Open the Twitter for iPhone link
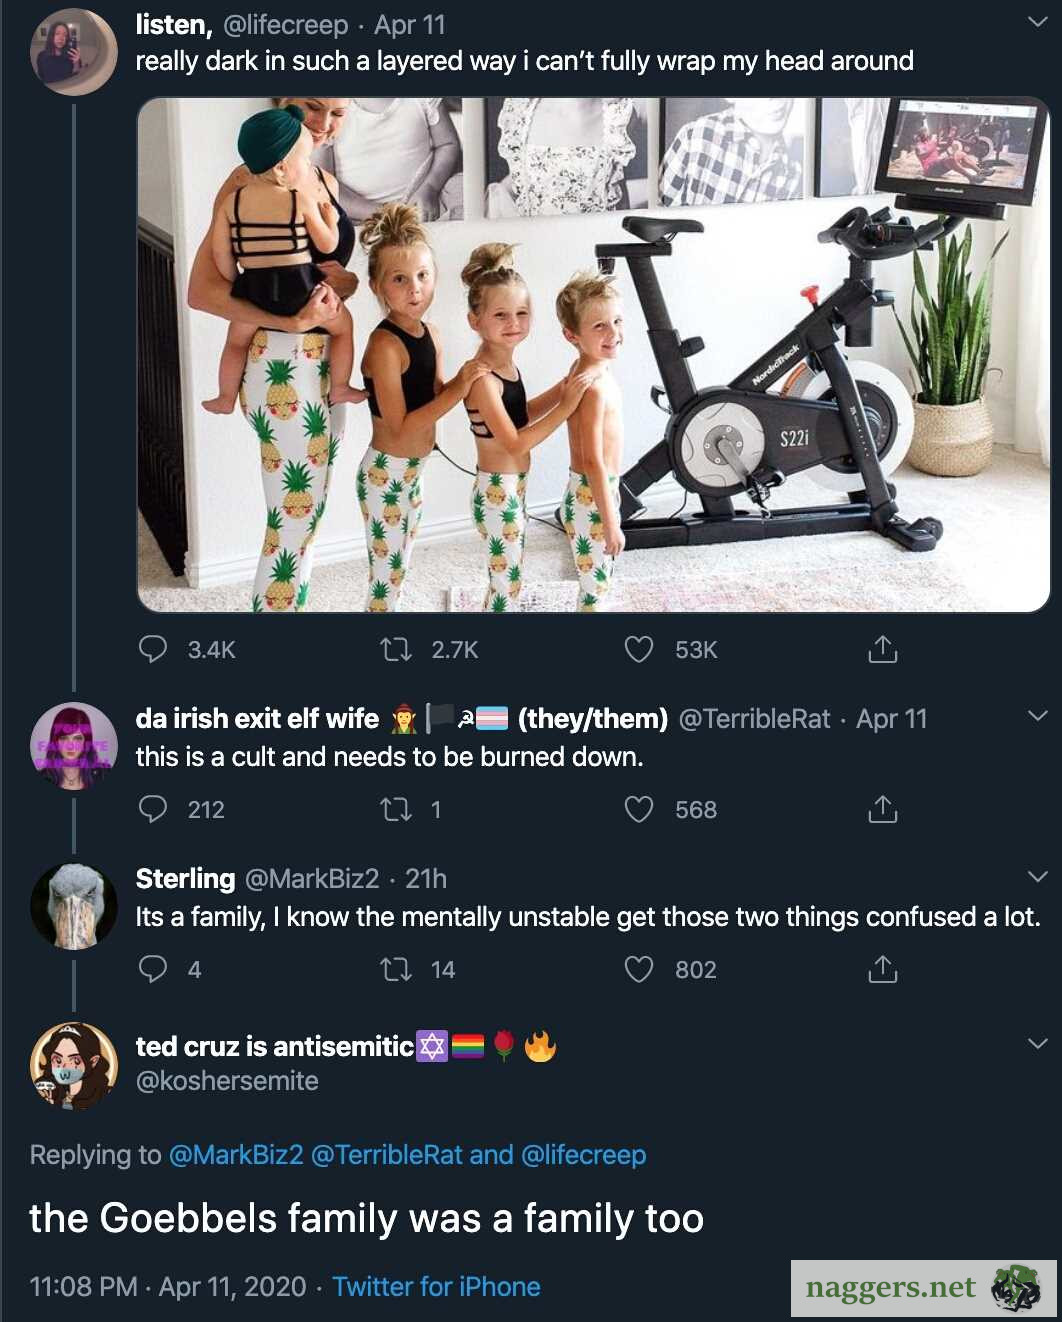 click(x=436, y=1287)
